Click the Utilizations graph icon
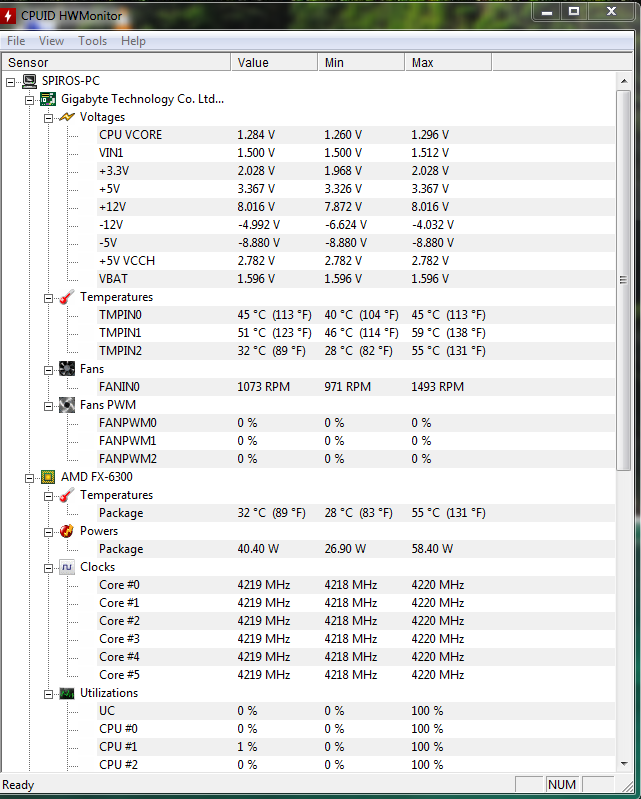Screen dimensions: 641x799 coord(67,693)
